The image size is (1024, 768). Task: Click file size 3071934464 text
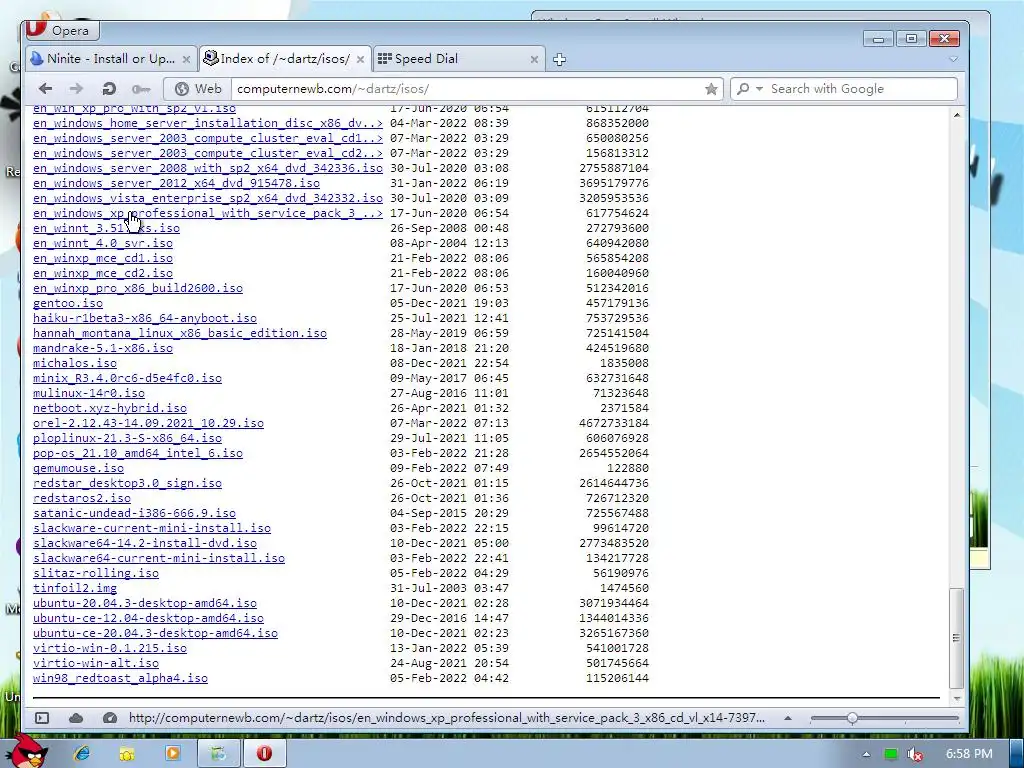click(x=614, y=603)
